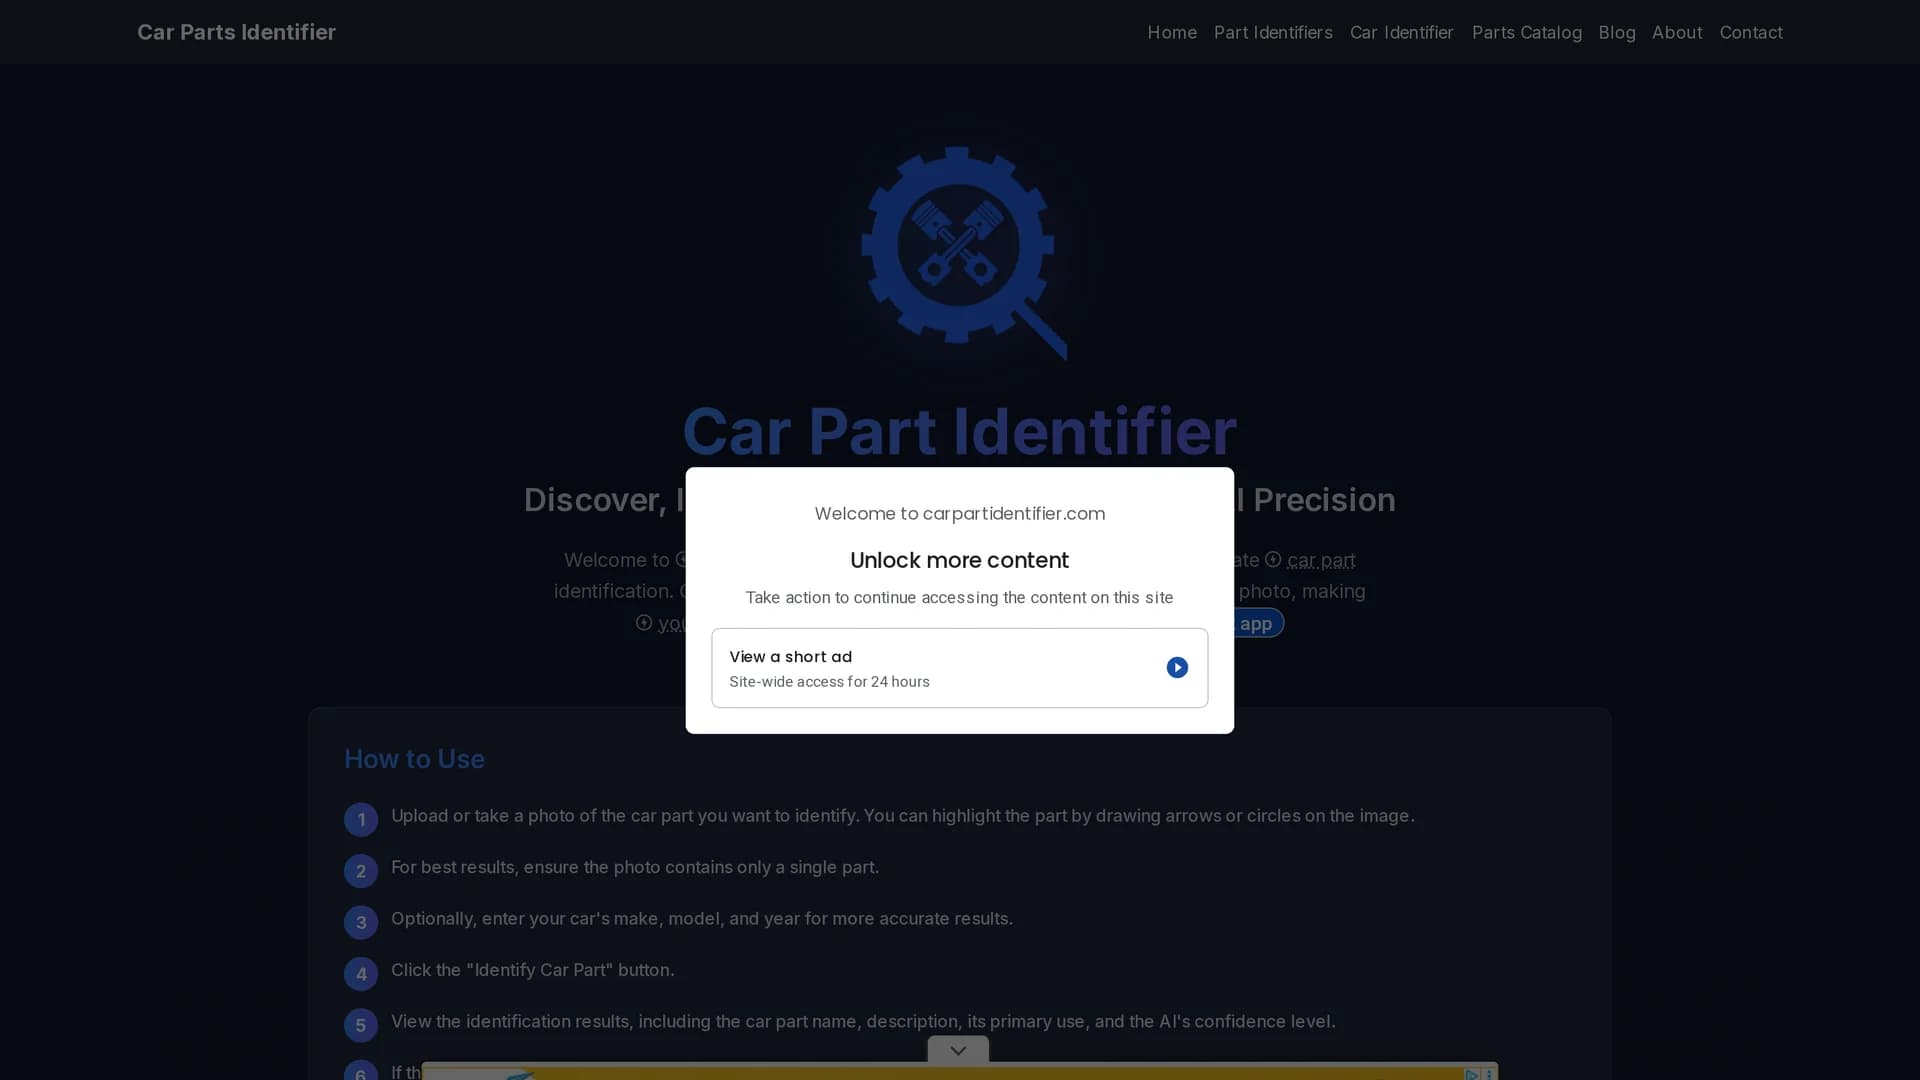Click step 1 number badge
1920x1080 pixels.
click(361, 819)
